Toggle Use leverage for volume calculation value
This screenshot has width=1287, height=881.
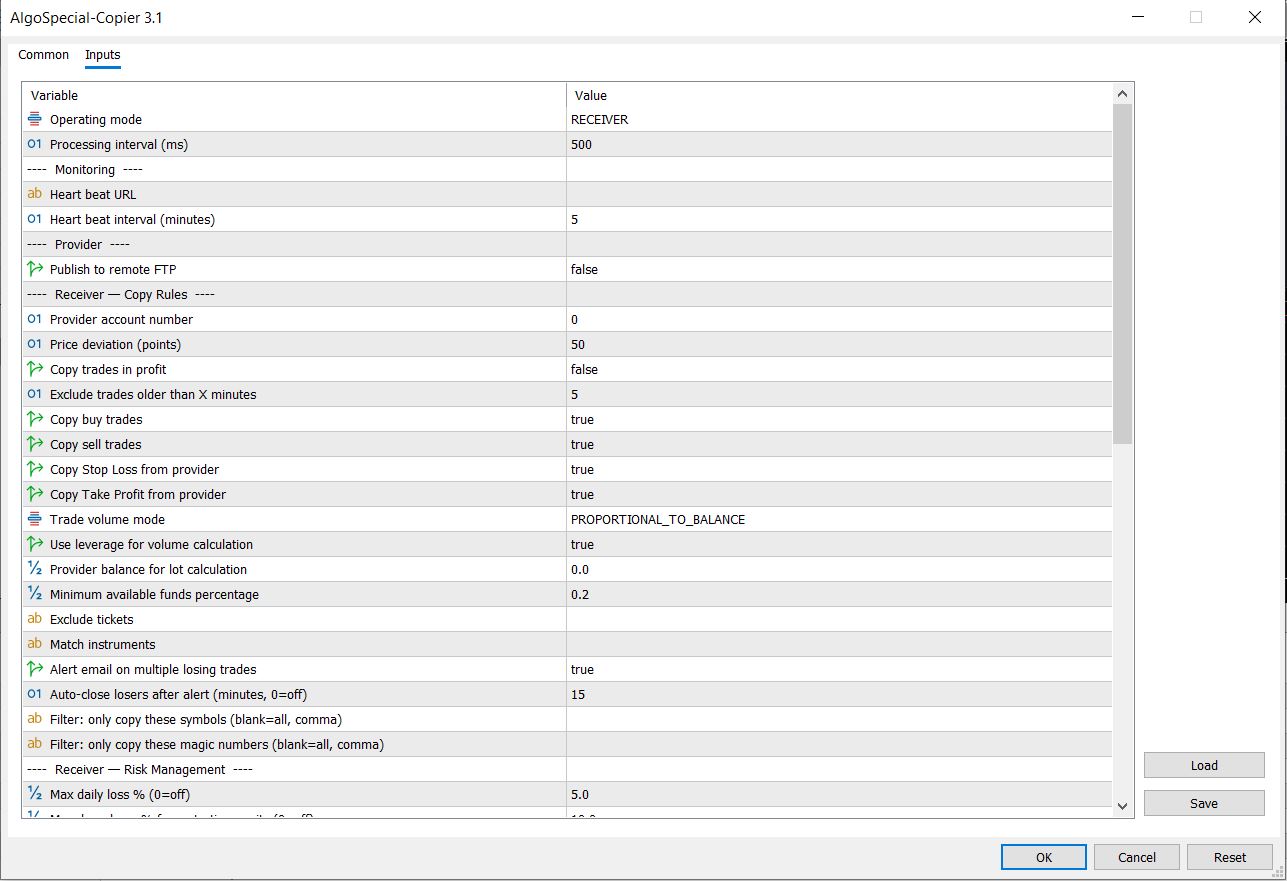tap(839, 544)
